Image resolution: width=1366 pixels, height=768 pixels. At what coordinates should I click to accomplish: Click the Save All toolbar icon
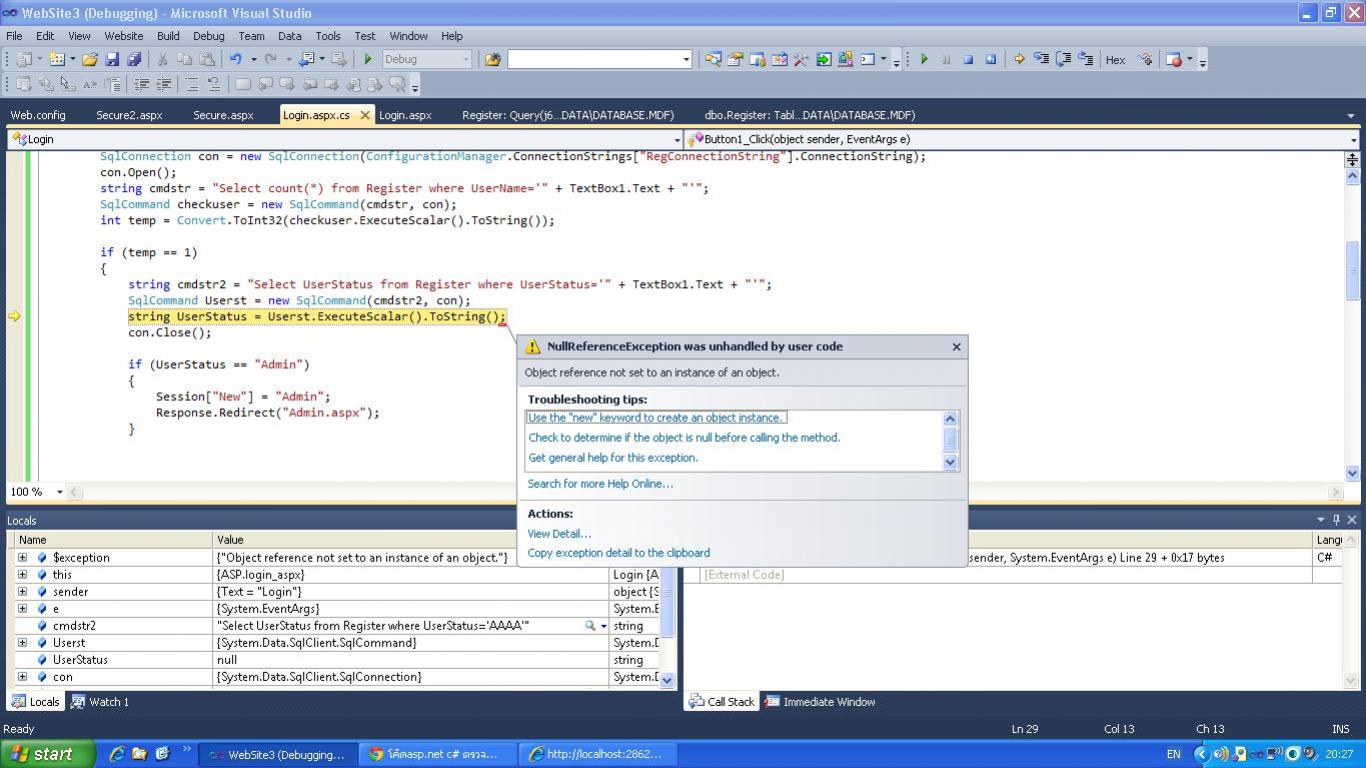click(134, 60)
